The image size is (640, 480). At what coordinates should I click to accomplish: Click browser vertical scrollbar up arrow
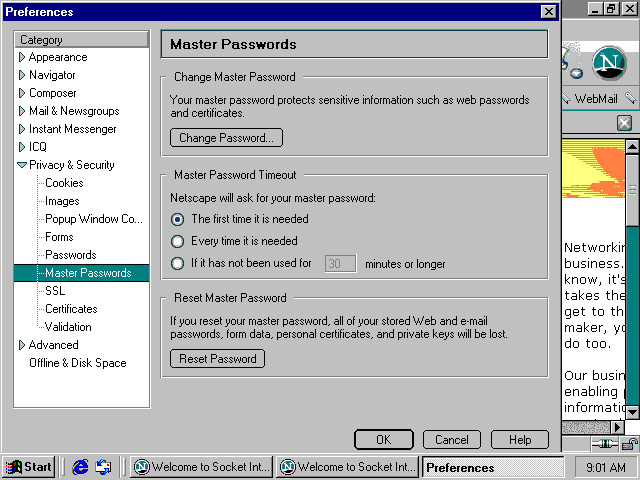tap(632, 146)
